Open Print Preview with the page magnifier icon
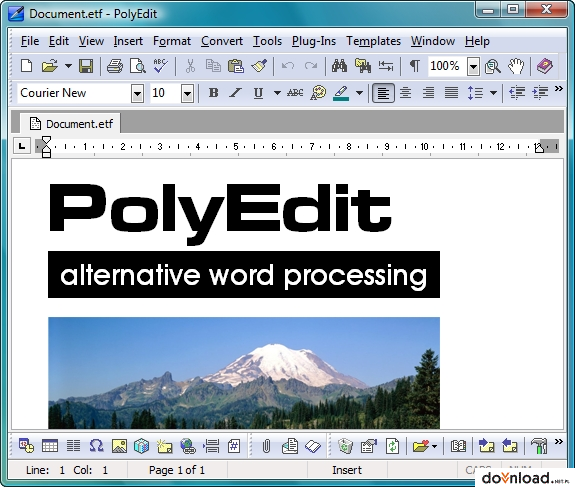Screen dimensions: 575x487 138,66
